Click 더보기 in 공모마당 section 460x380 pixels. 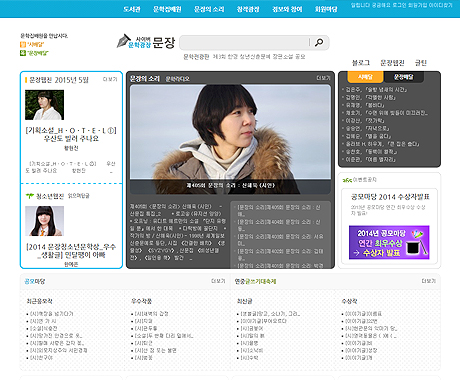click(x=218, y=281)
